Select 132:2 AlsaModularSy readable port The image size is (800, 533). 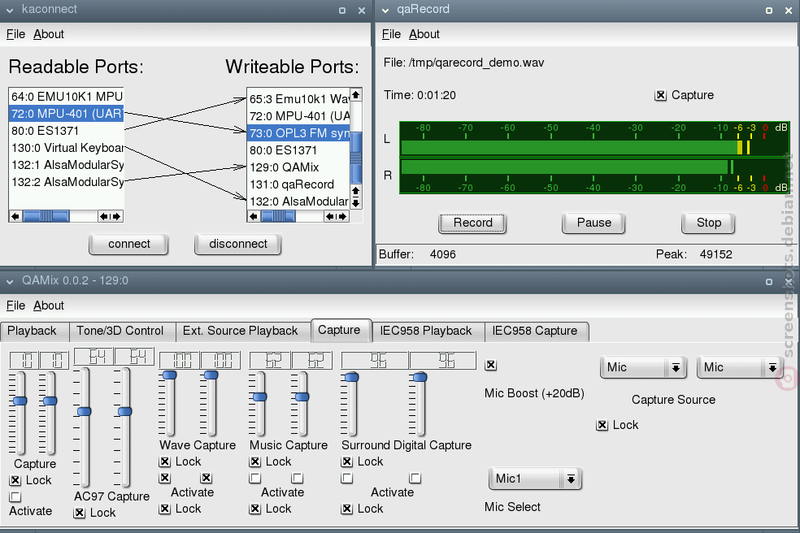66,182
